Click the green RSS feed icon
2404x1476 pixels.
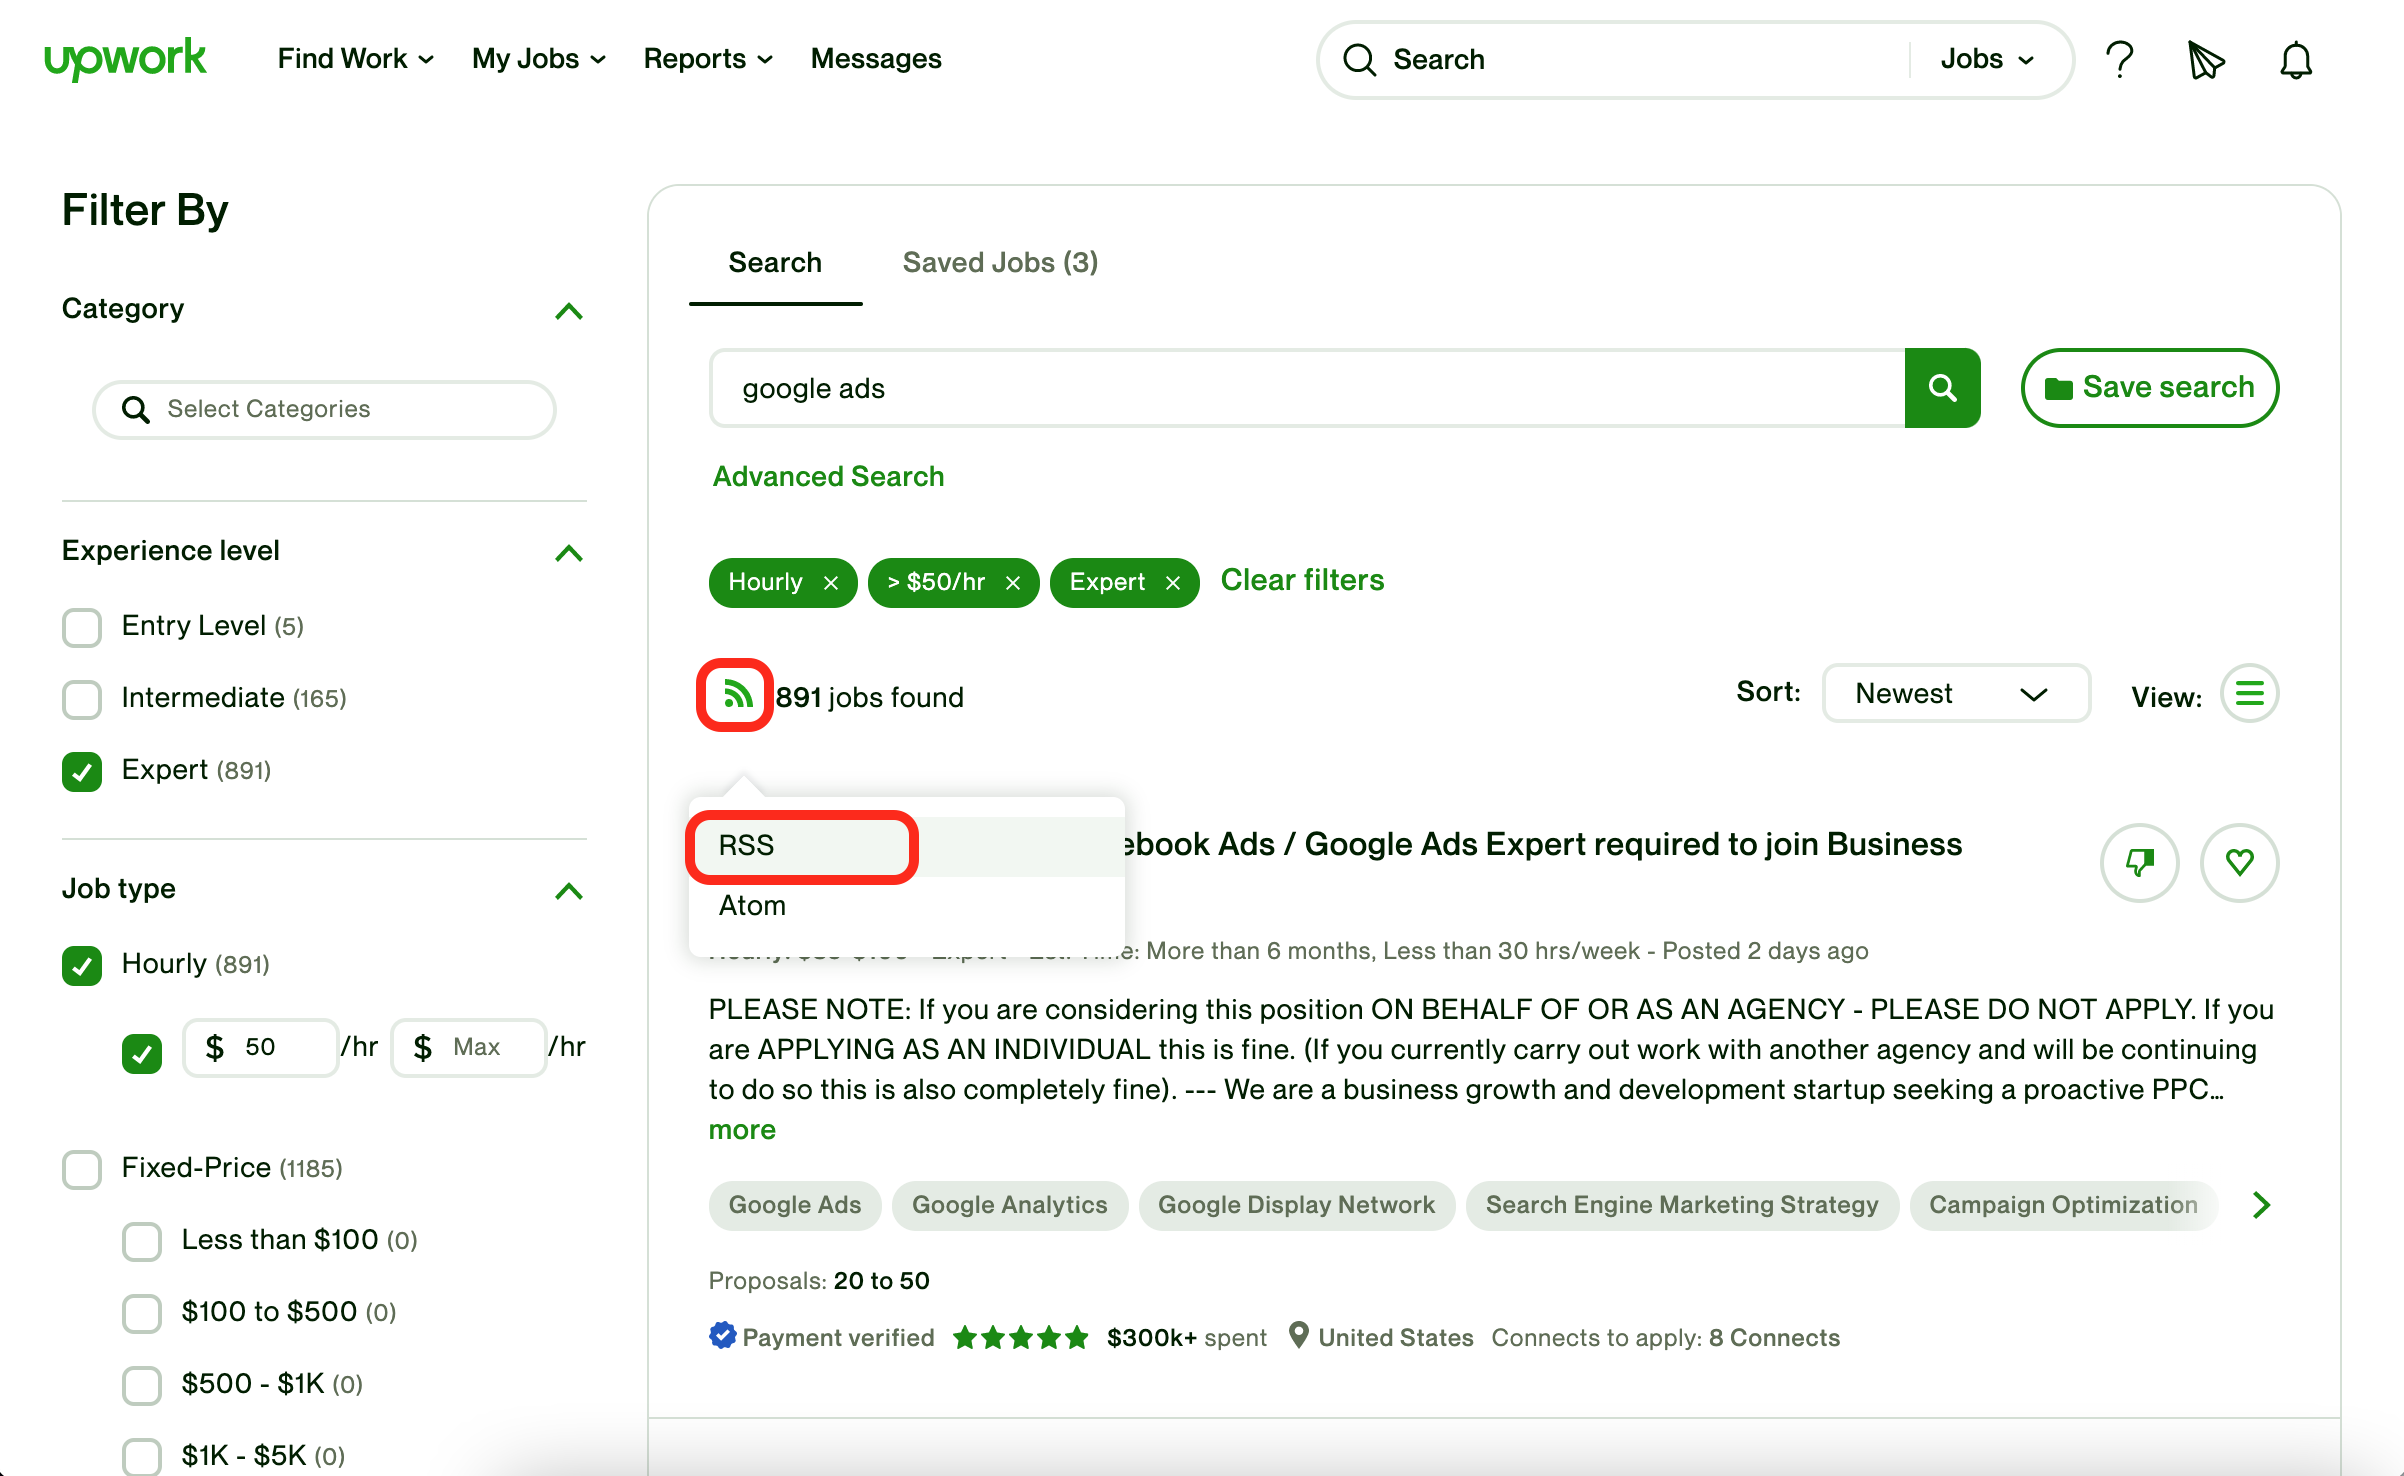pyautogui.click(x=737, y=695)
